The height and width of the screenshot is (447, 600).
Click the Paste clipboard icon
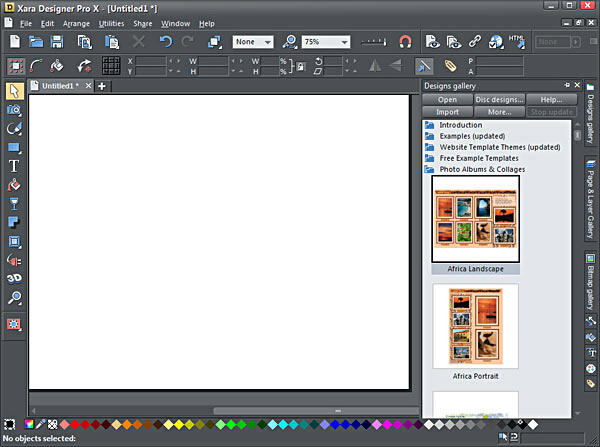(112, 41)
